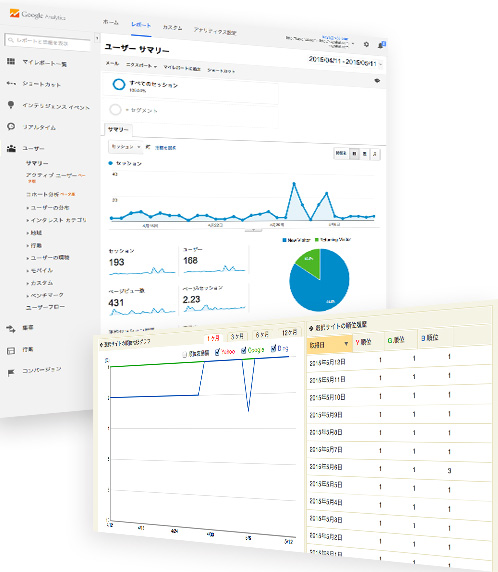Open the カスタム top tab
Screen dimensions: 498x572
pyautogui.click(x=172, y=28)
